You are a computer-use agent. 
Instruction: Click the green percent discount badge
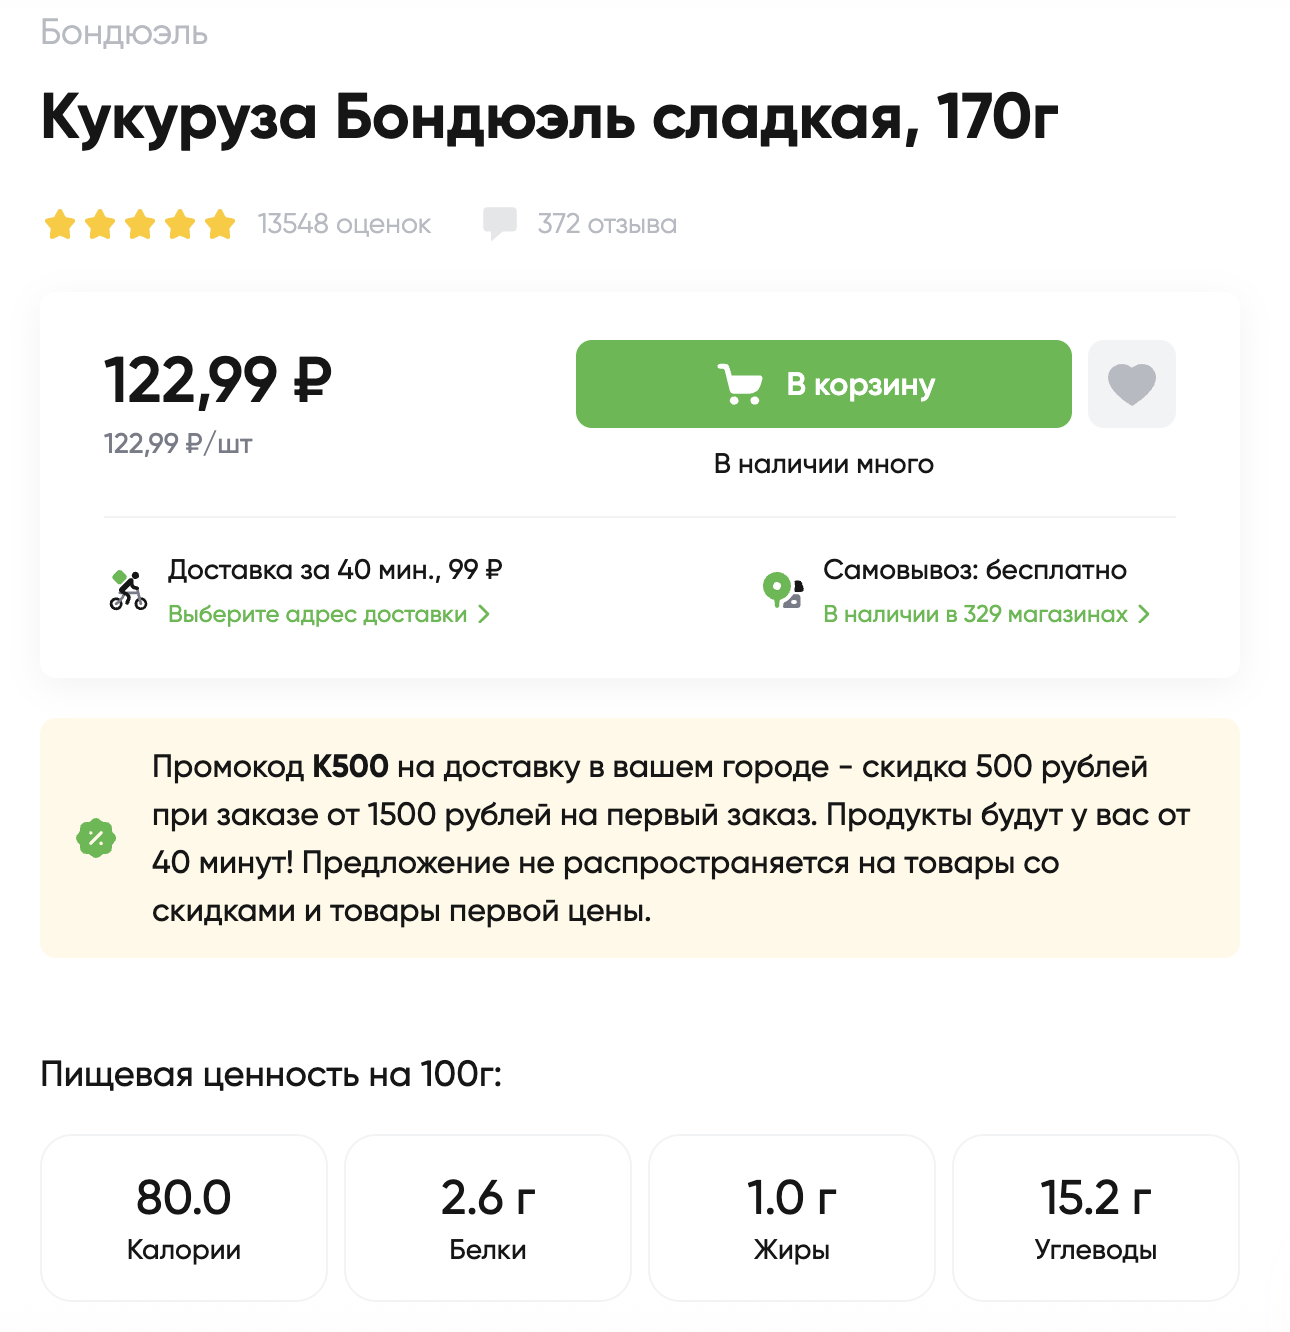96,838
